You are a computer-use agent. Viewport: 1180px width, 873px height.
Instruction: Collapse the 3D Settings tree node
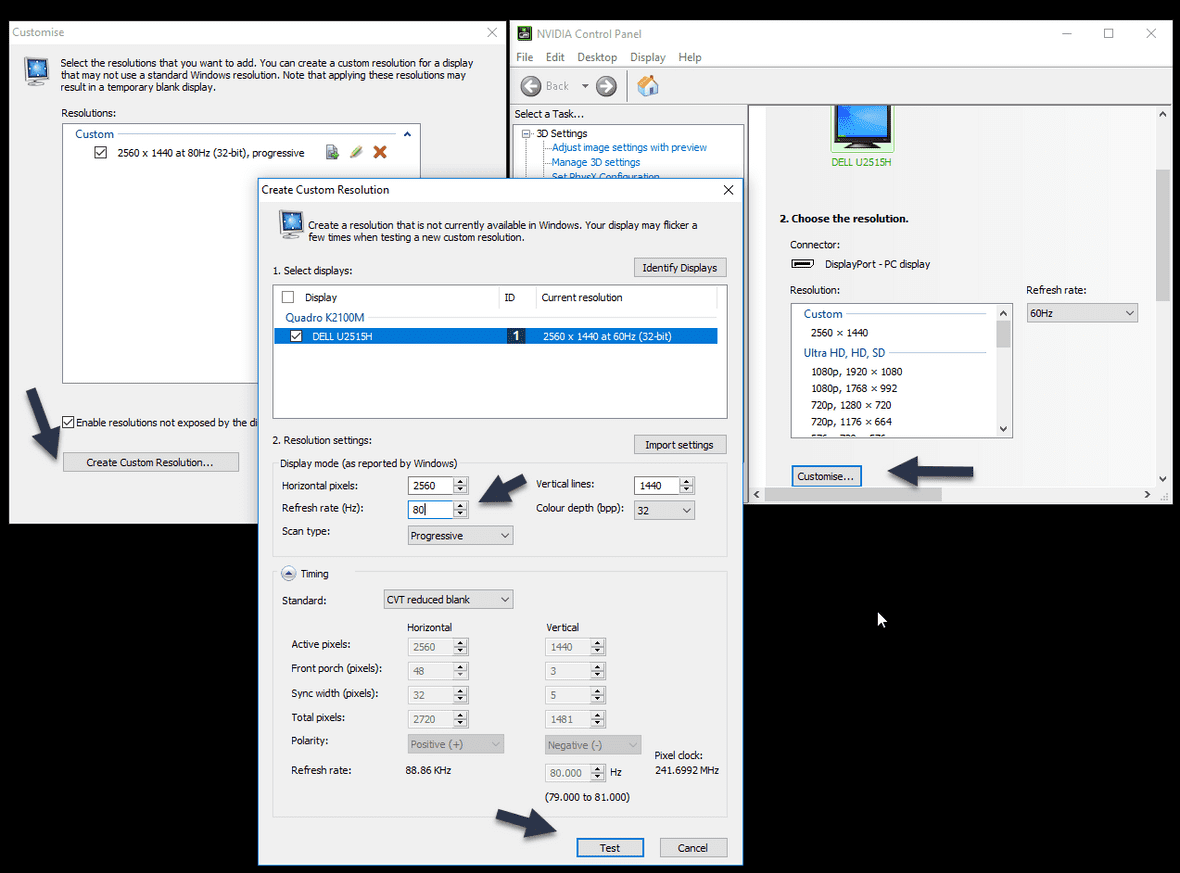click(x=527, y=133)
